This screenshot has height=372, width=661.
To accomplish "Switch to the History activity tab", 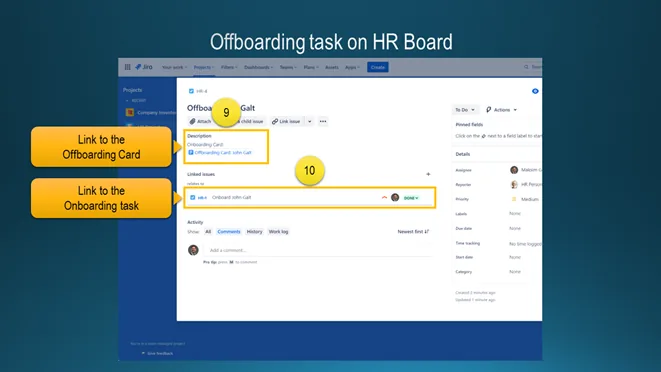I will (x=254, y=232).
